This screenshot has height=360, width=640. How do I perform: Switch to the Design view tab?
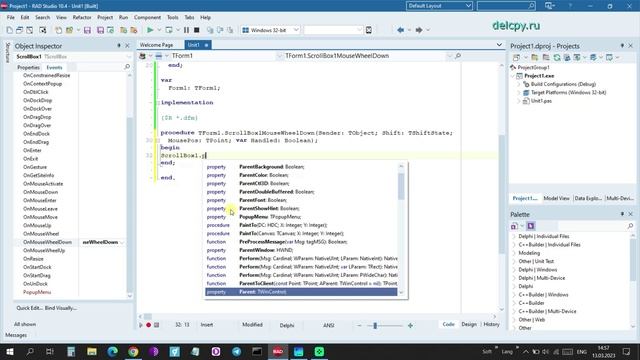pyautogui.click(x=469, y=324)
